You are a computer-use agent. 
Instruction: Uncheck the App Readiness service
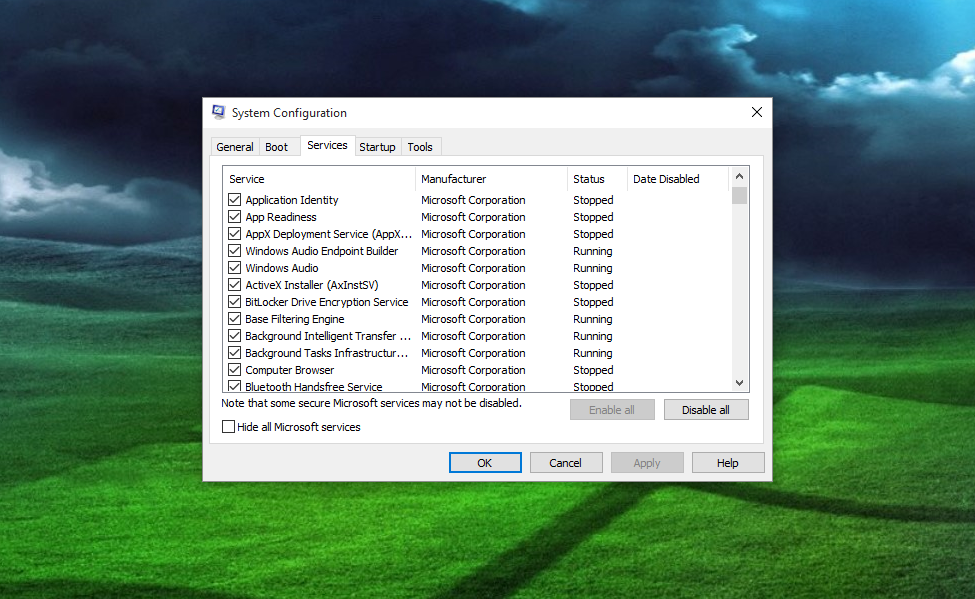pyautogui.click(x=234, y=216)
